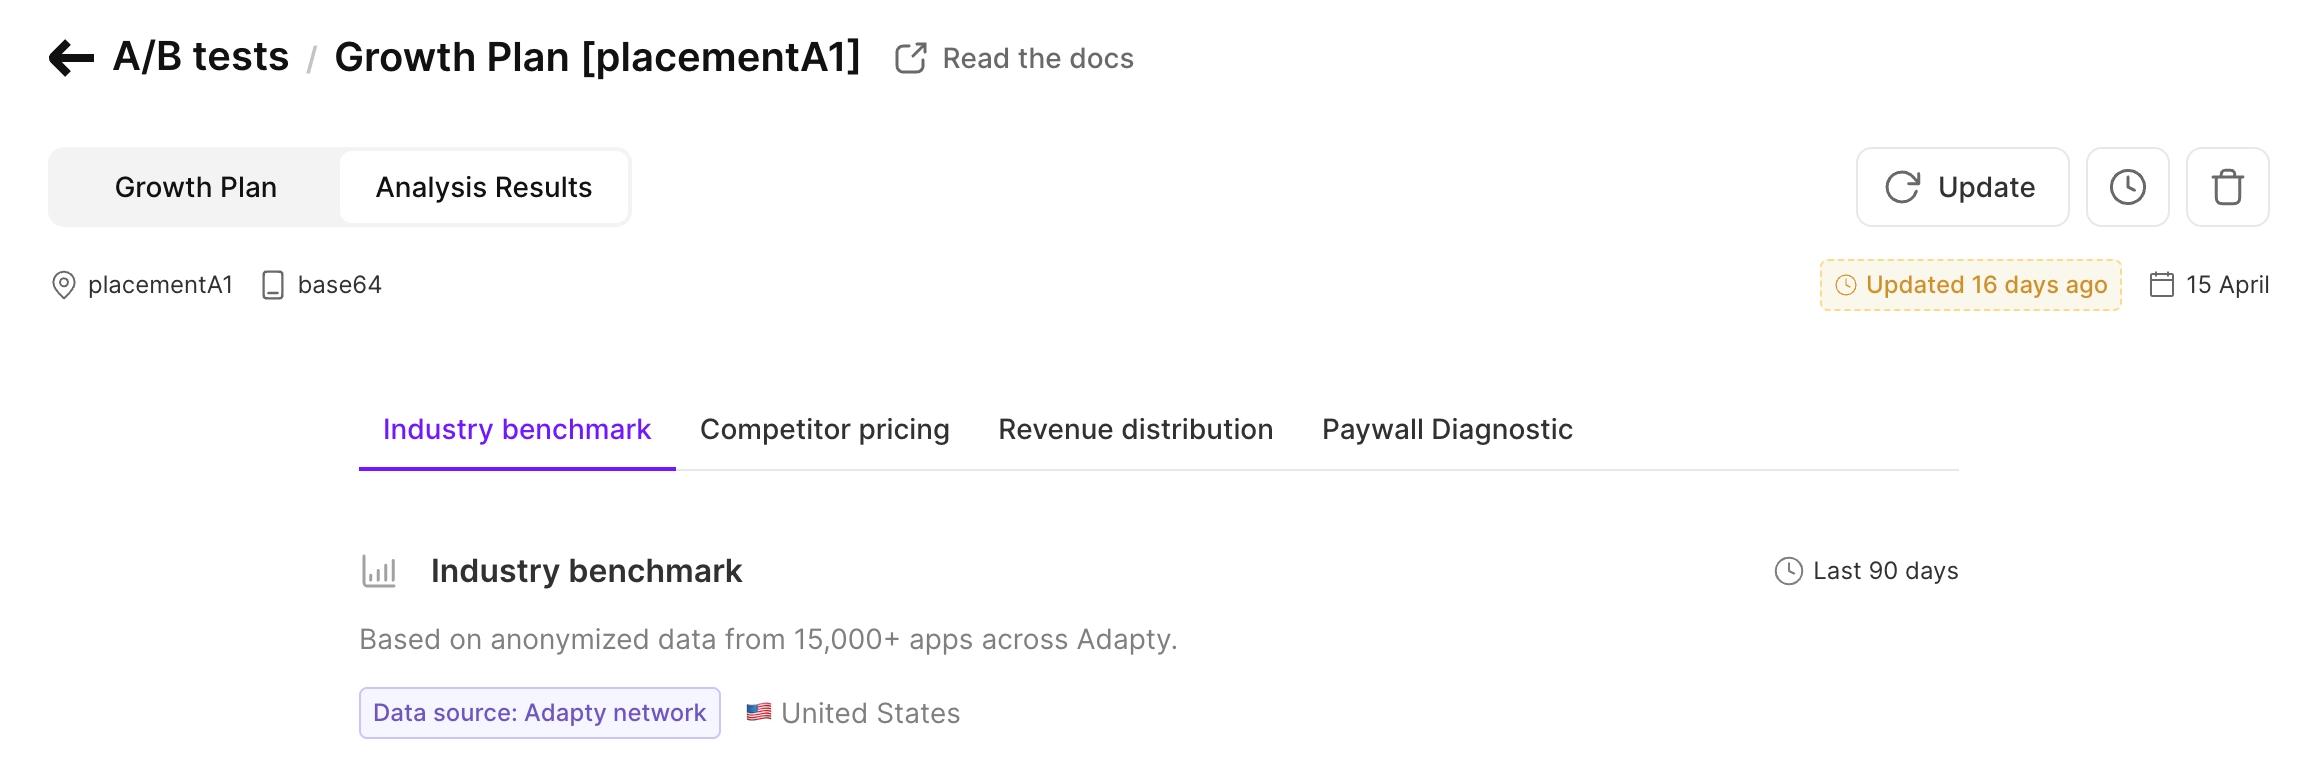Click the Updated 16 days ago badge

click(x=1970, y=285)
